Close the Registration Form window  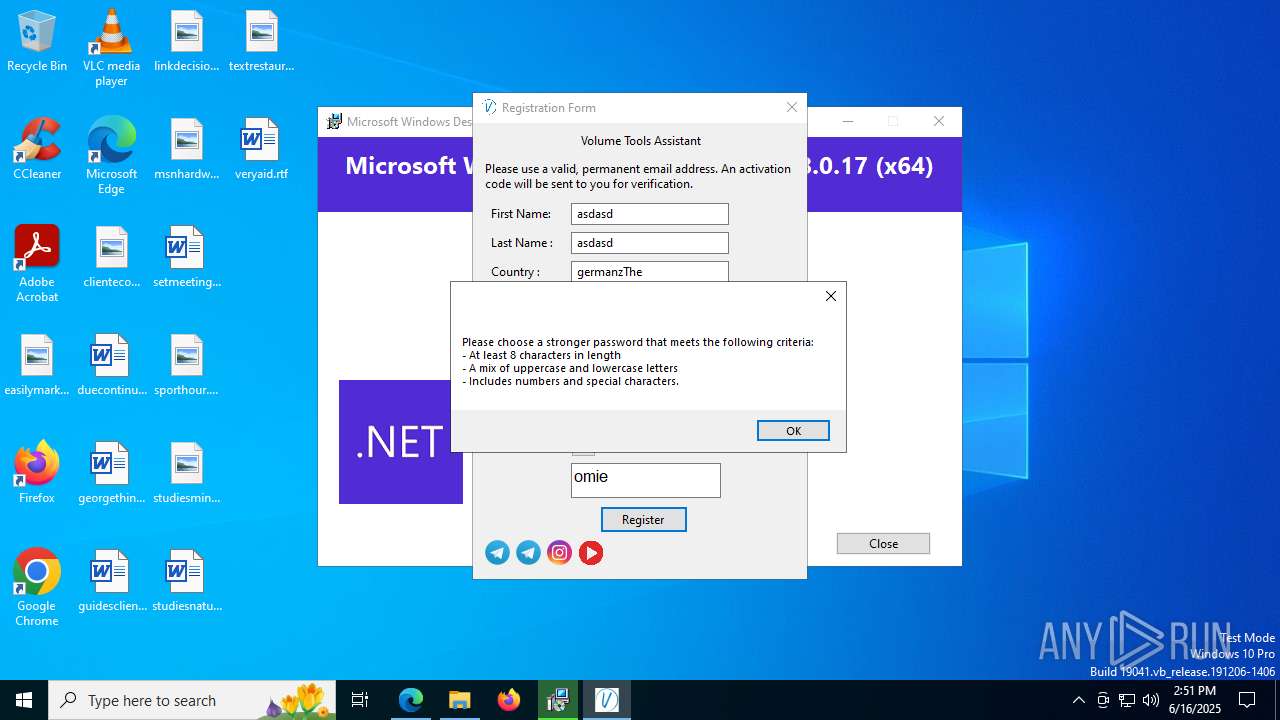791,107
